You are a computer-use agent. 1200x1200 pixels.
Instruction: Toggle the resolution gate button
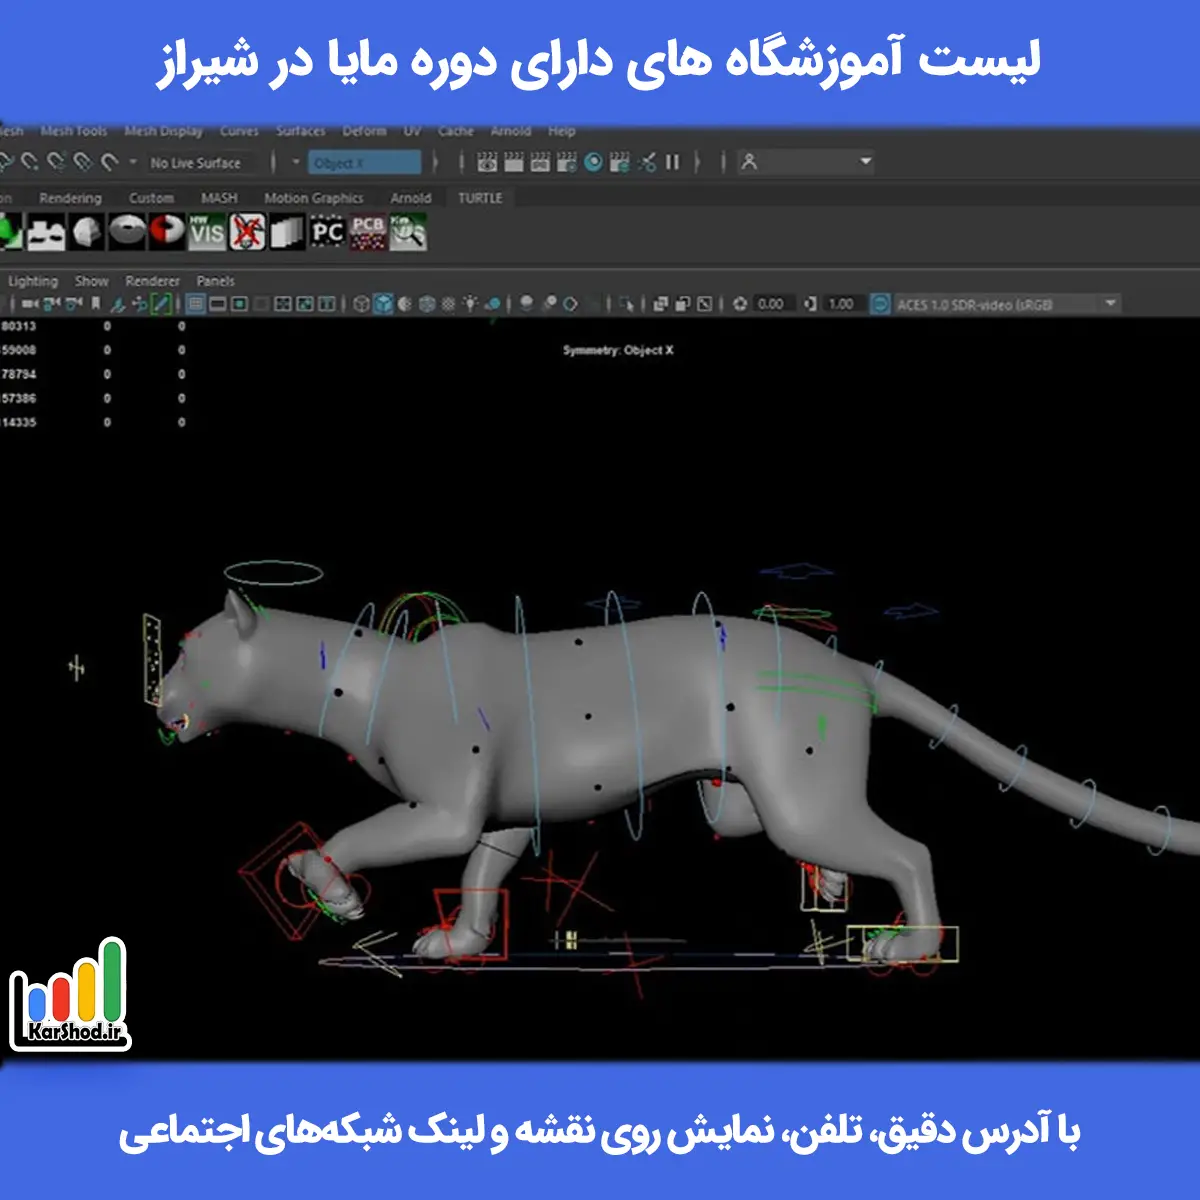coord(240,304)
